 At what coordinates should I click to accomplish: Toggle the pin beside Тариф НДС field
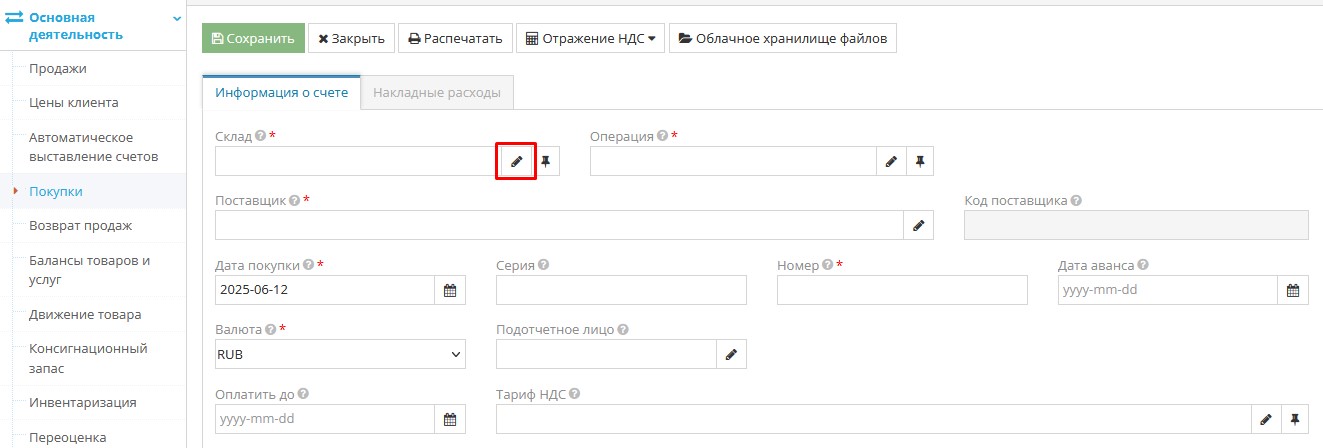click(1295, 419)
